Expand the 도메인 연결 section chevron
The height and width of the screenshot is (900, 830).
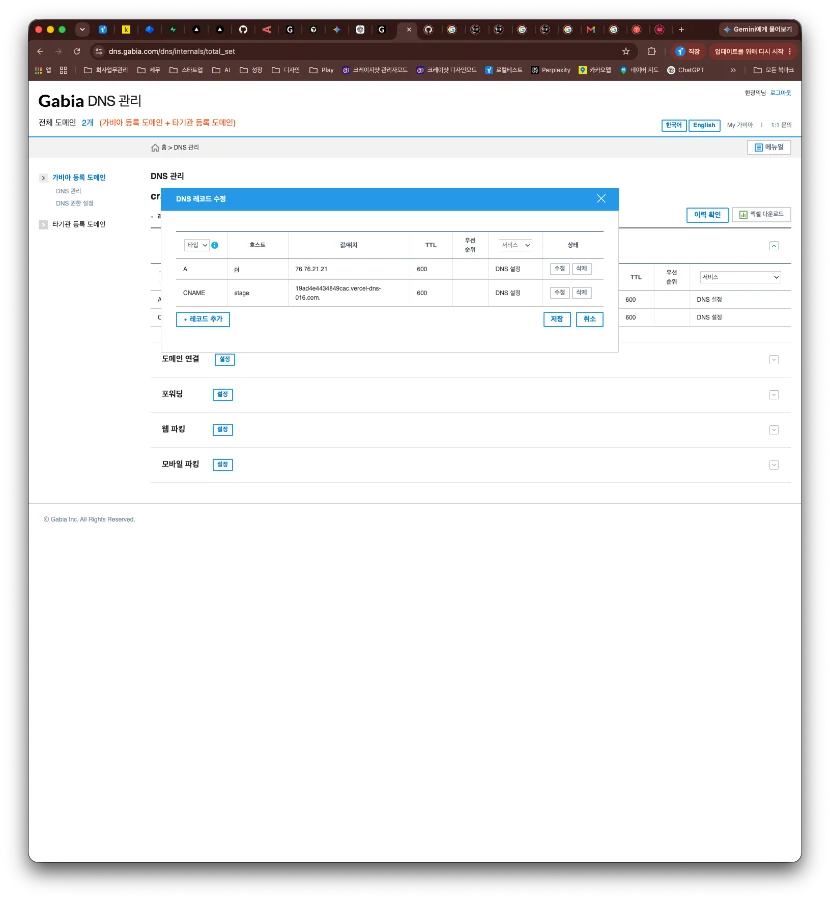coord(774,360)
